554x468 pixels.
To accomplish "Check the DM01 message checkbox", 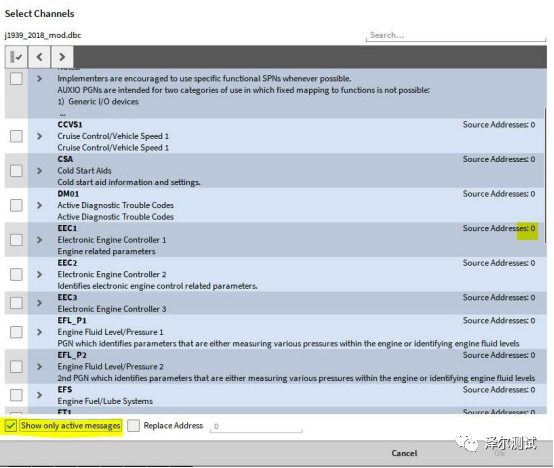I will click(x=16, y=205).
